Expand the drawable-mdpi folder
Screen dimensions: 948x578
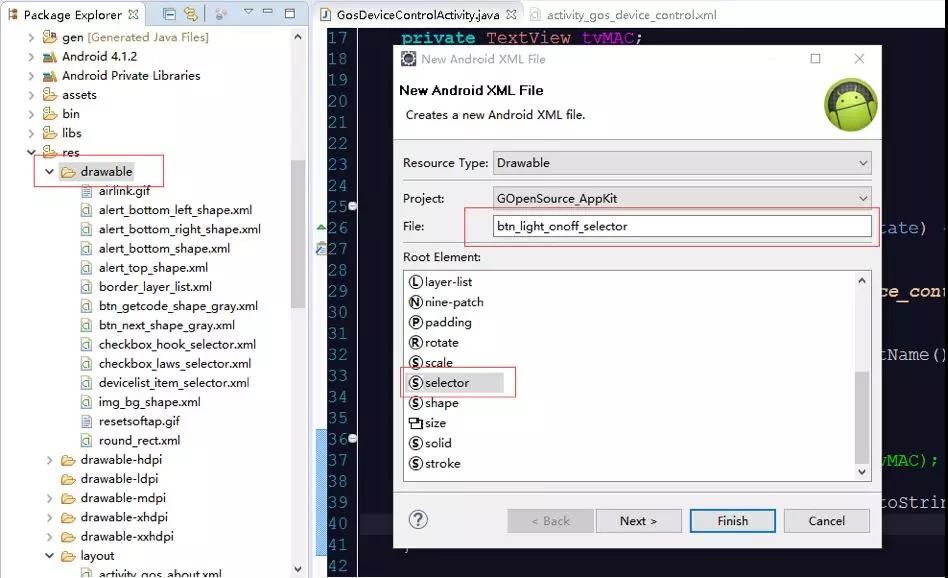pos(50,499)
